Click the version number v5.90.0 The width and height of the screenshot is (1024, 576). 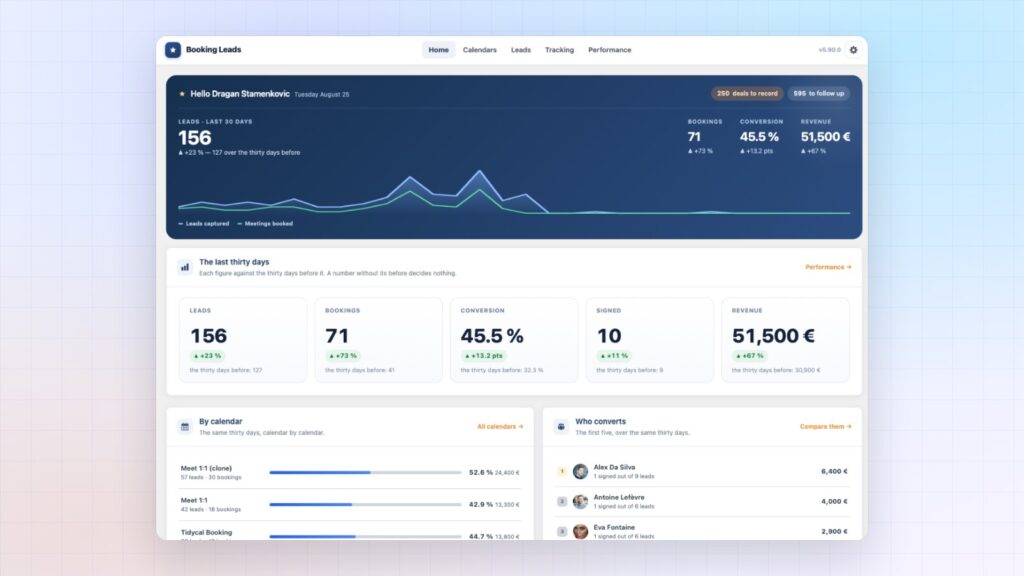(x=829, y=50)
